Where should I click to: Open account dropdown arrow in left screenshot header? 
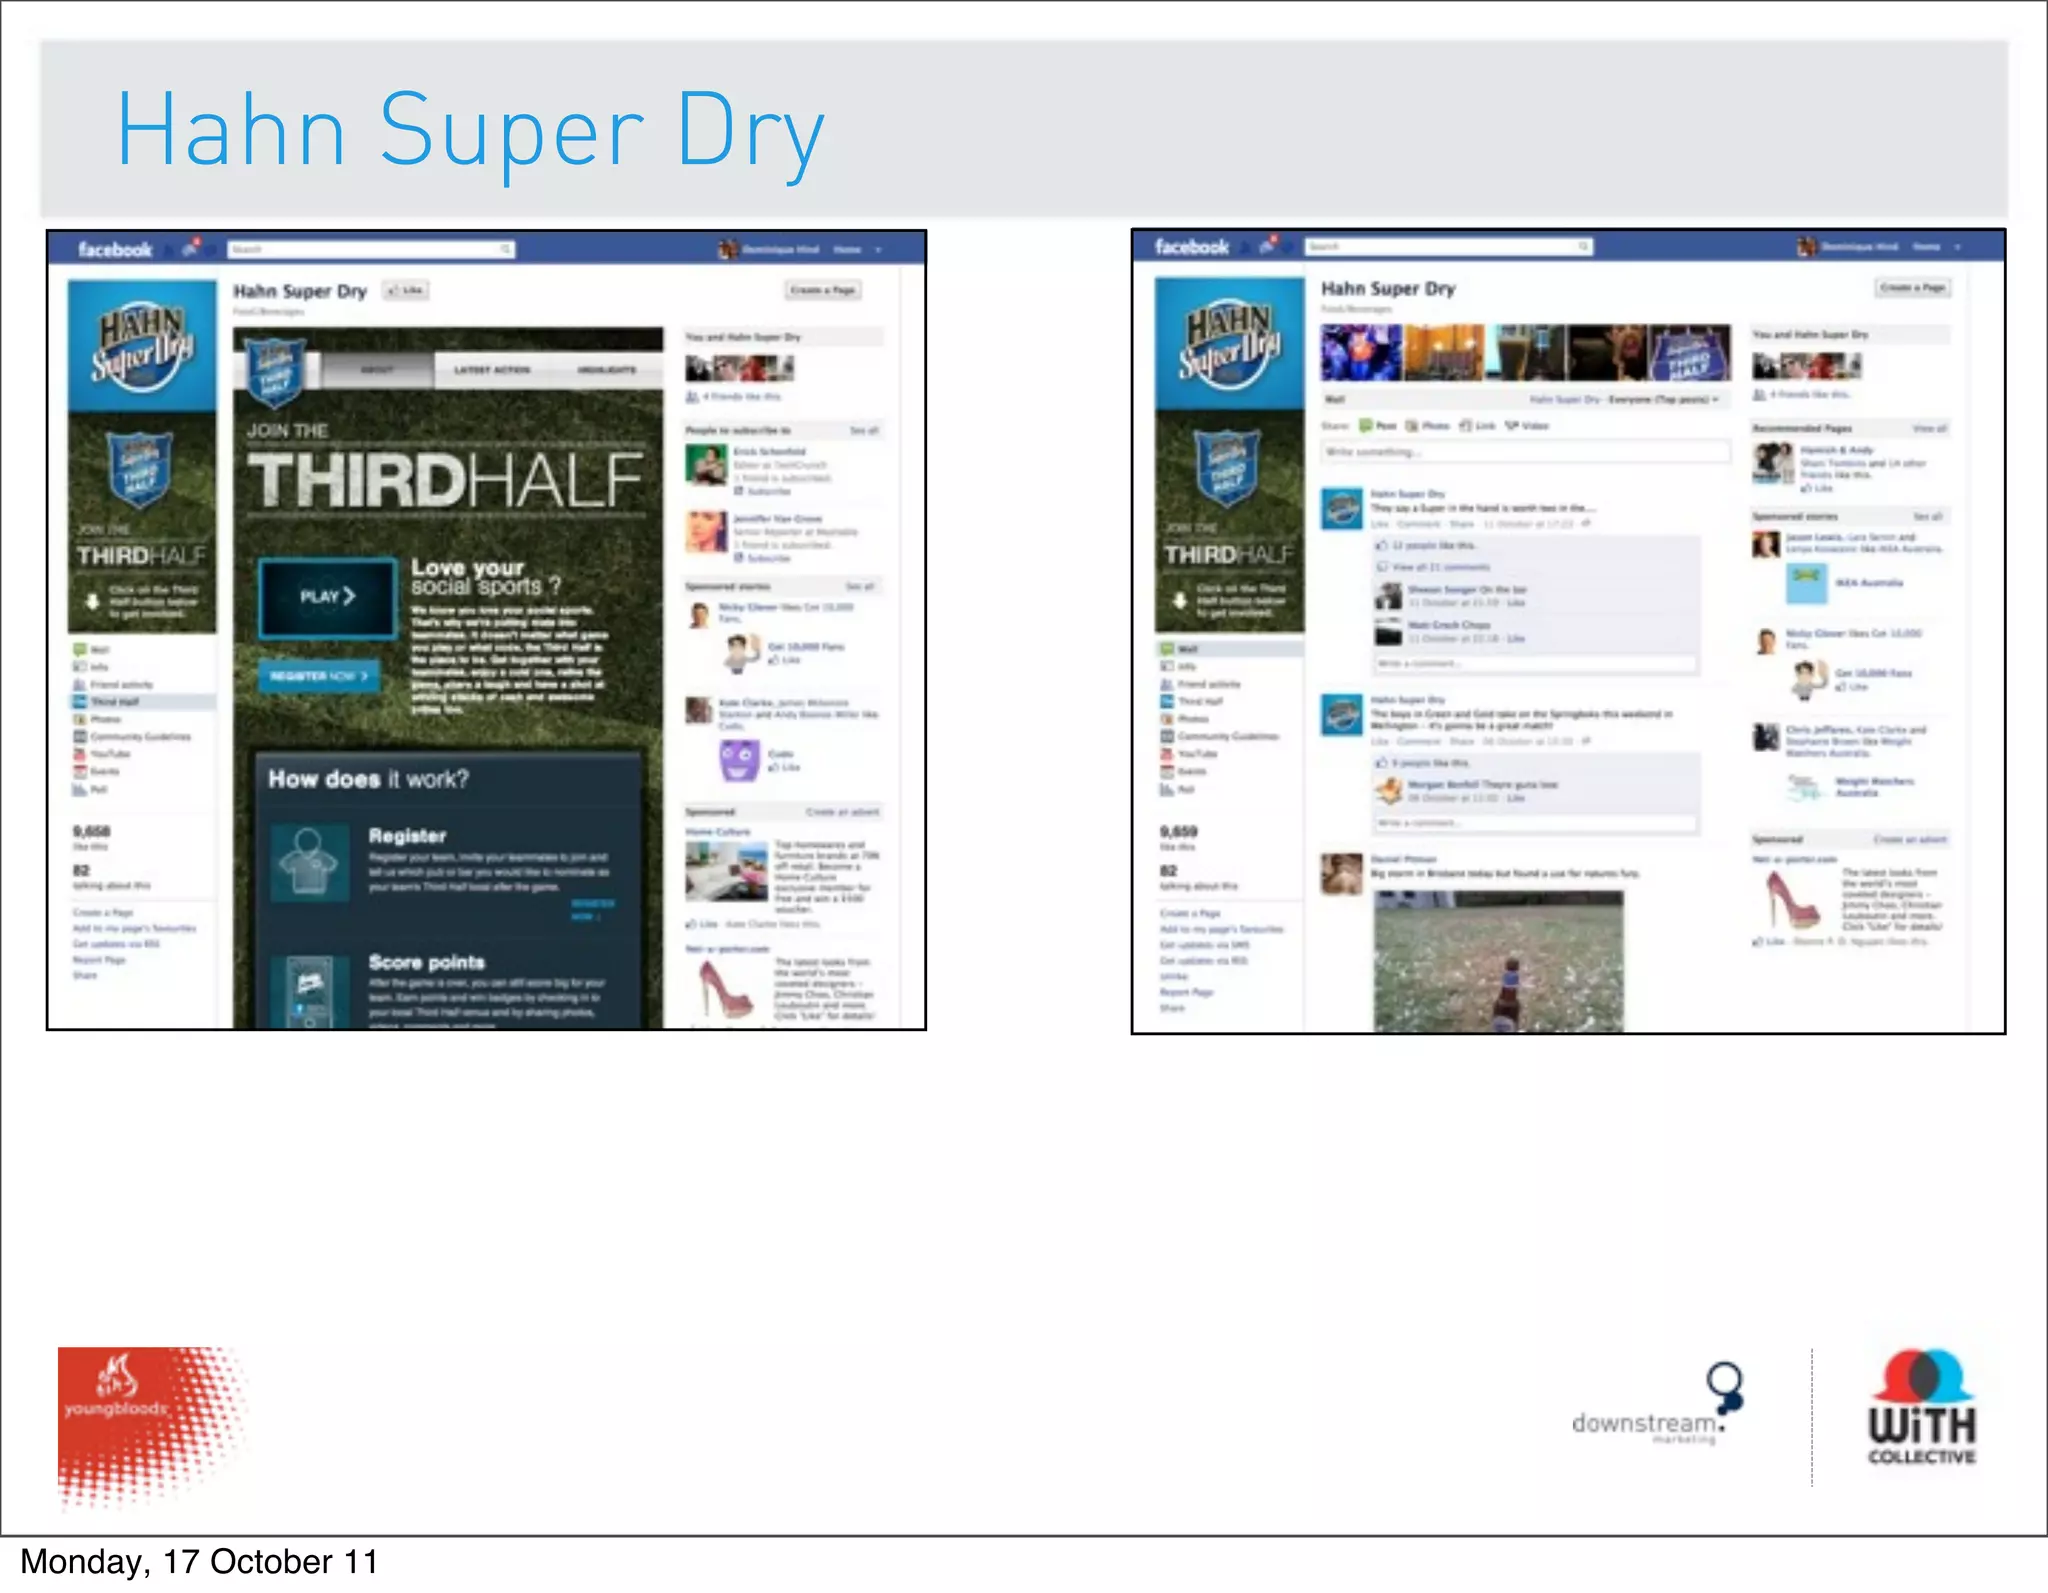[878, 250]
